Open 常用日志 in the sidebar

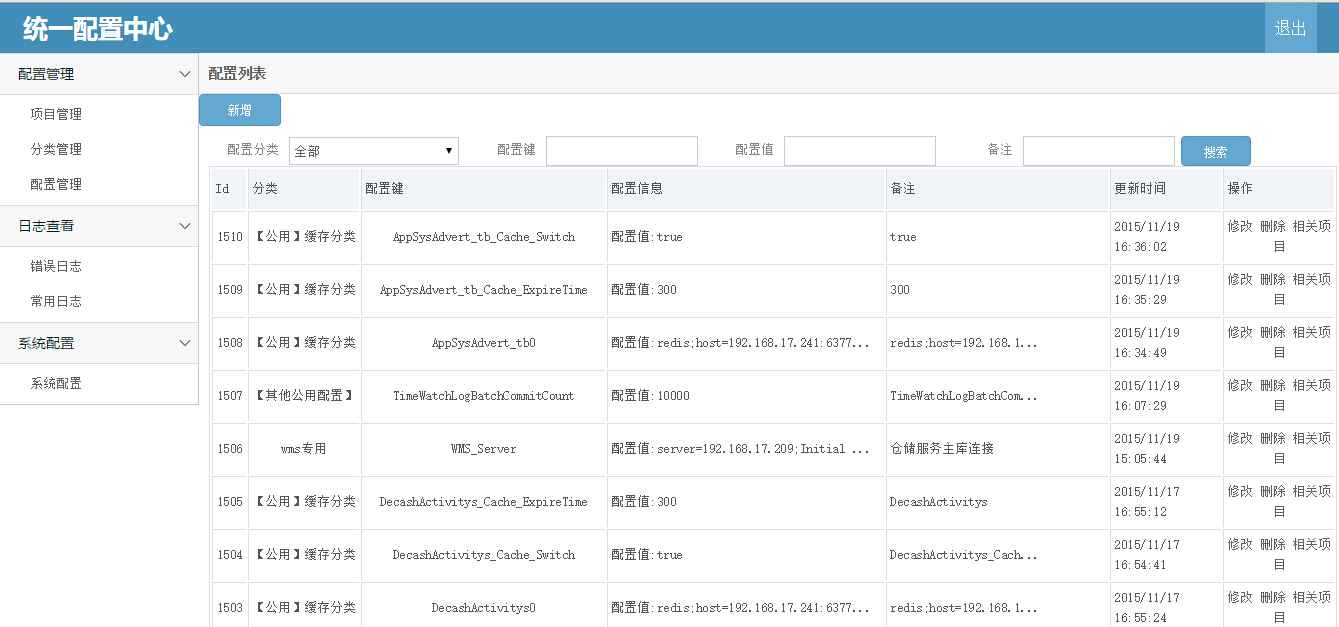tap(56, 301)
